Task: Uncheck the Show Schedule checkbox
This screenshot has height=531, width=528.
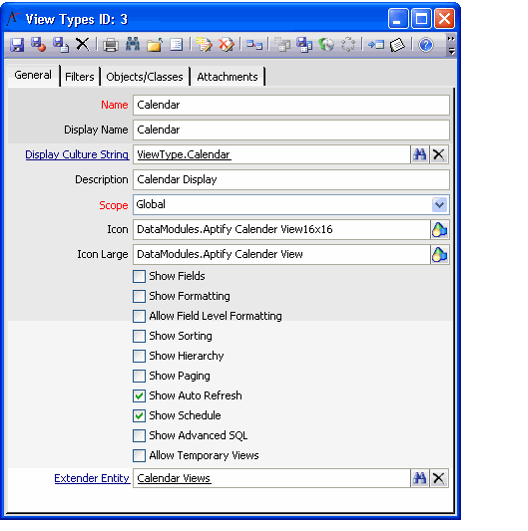Action: pos(139,416)
